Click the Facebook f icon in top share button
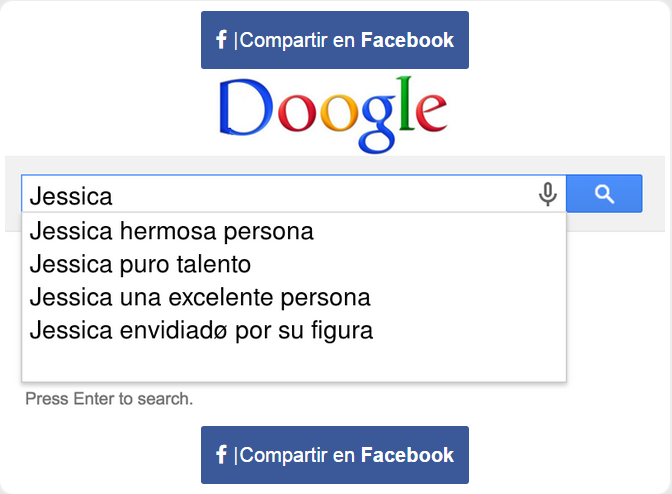672x494 pixels. [221, 40]
